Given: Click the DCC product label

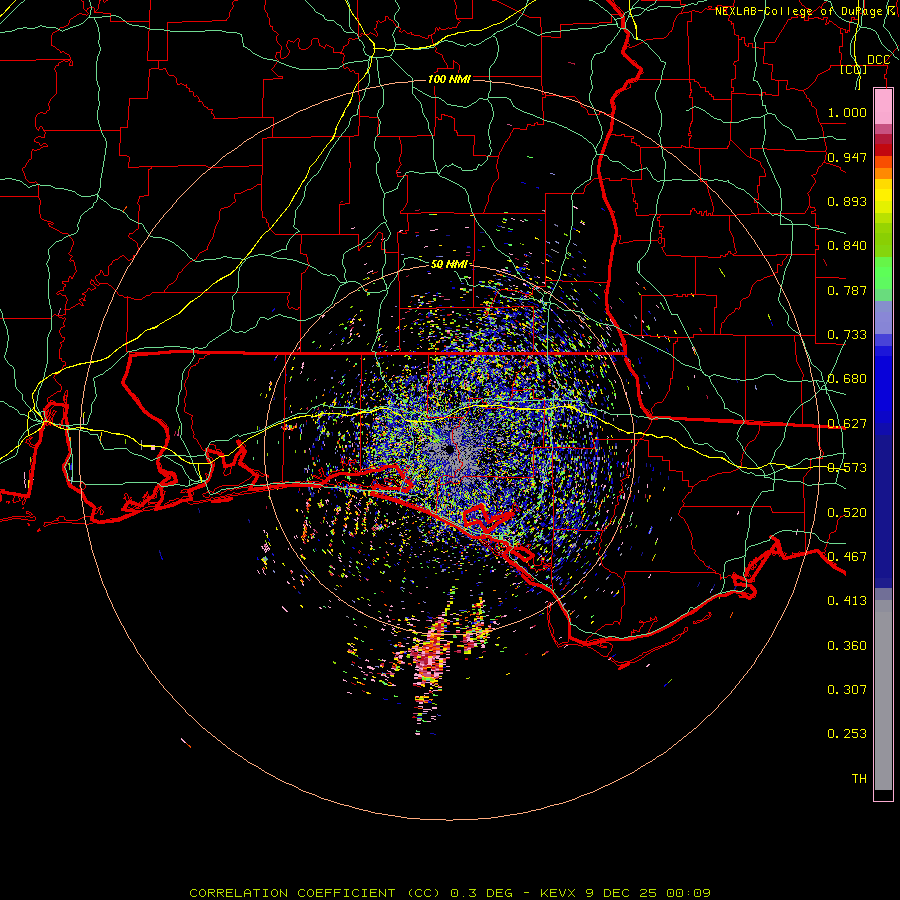Looking at the screenshot, I should (x=878, y=60).
